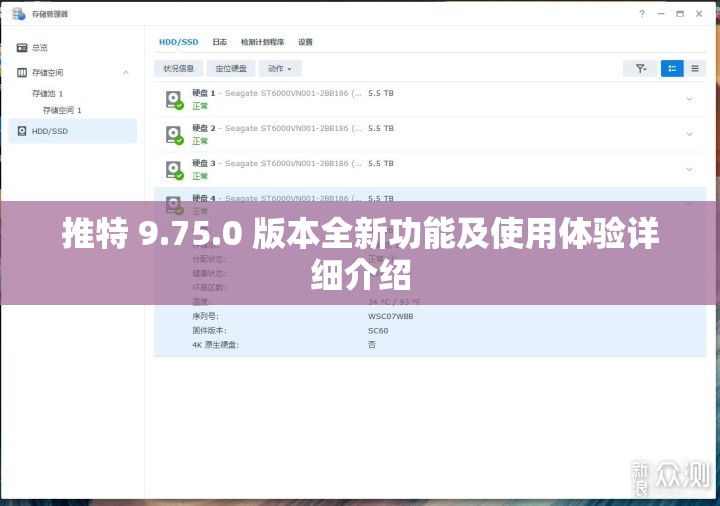Open the help question mark icon
720x506 pixels.
[x=642, y=14]
